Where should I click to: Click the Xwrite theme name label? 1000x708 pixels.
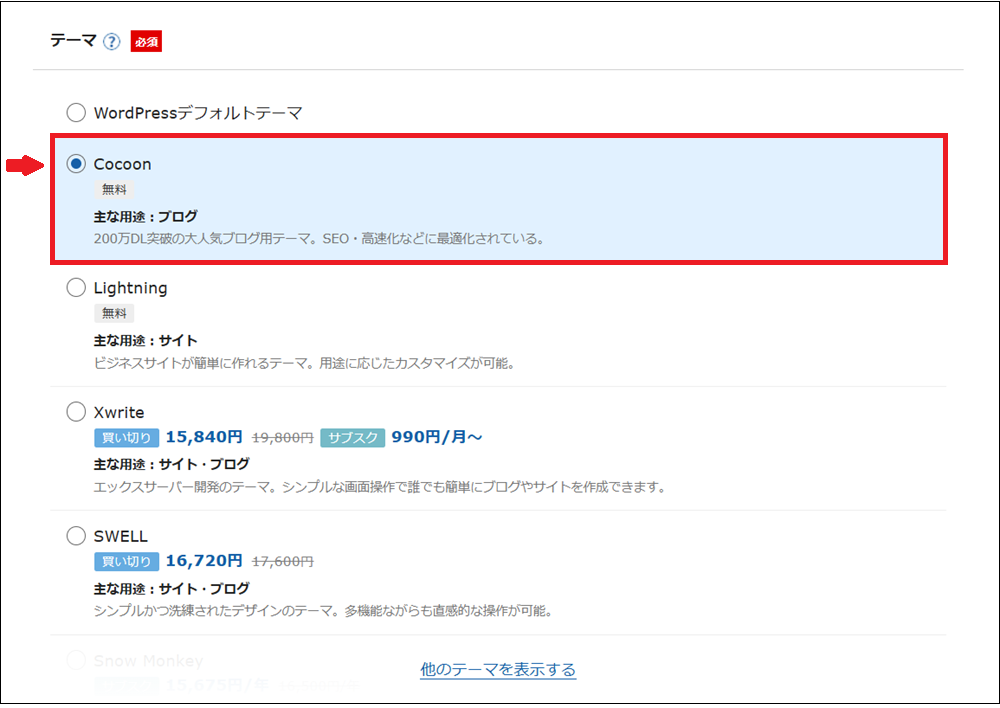(119, 412)
